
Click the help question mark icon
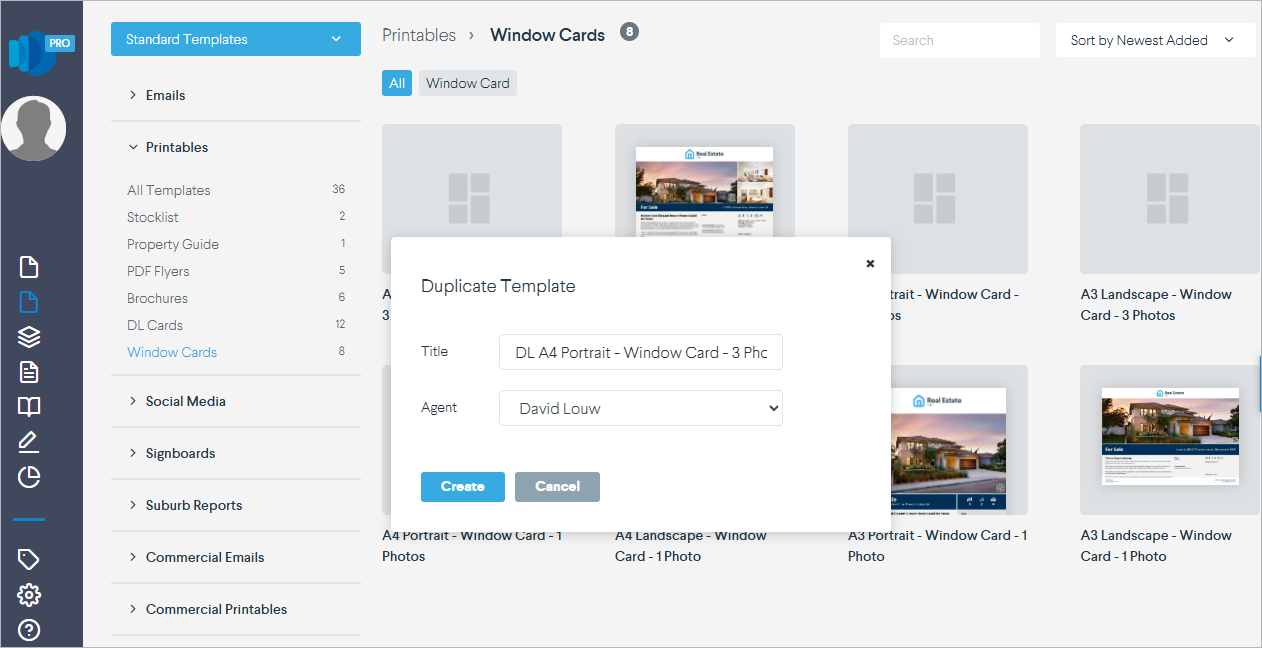click(x=29, y=631)
